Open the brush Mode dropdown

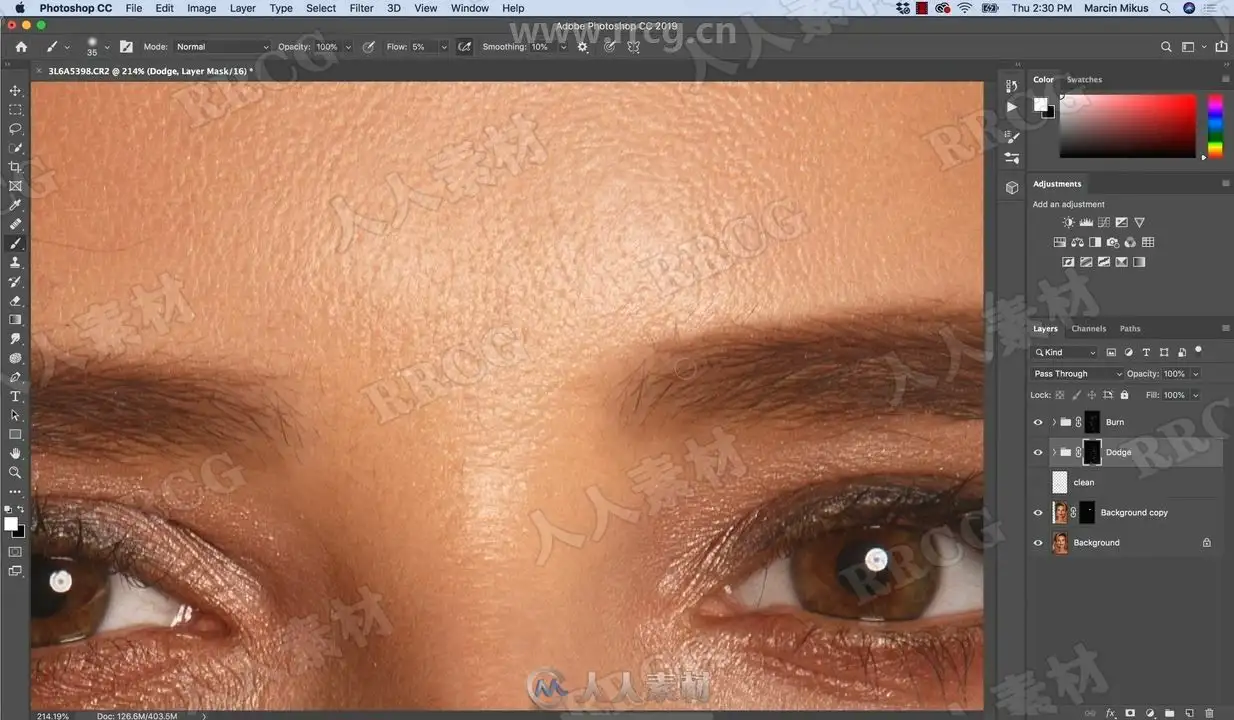(222, 47)
